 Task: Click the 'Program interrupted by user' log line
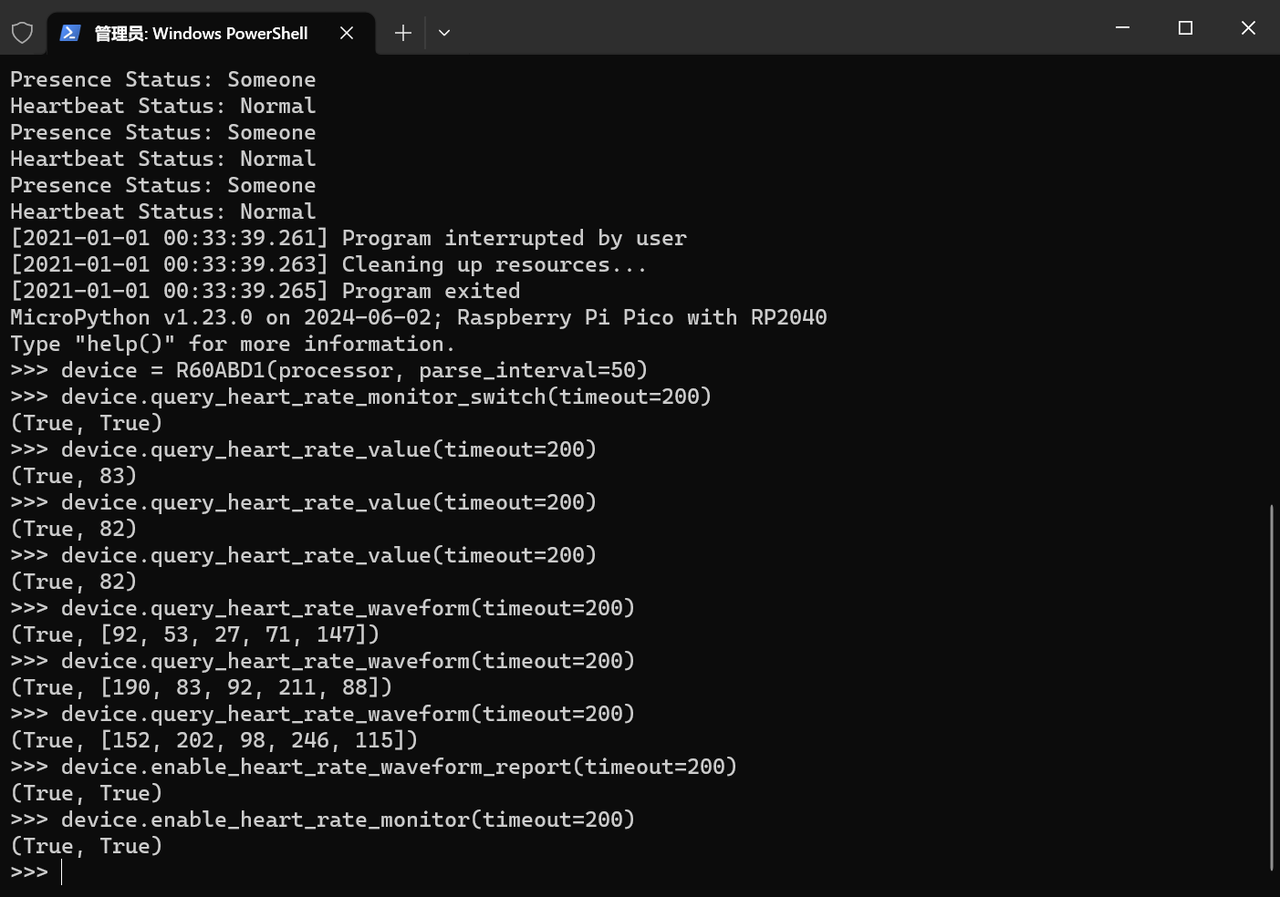point(348,238)
